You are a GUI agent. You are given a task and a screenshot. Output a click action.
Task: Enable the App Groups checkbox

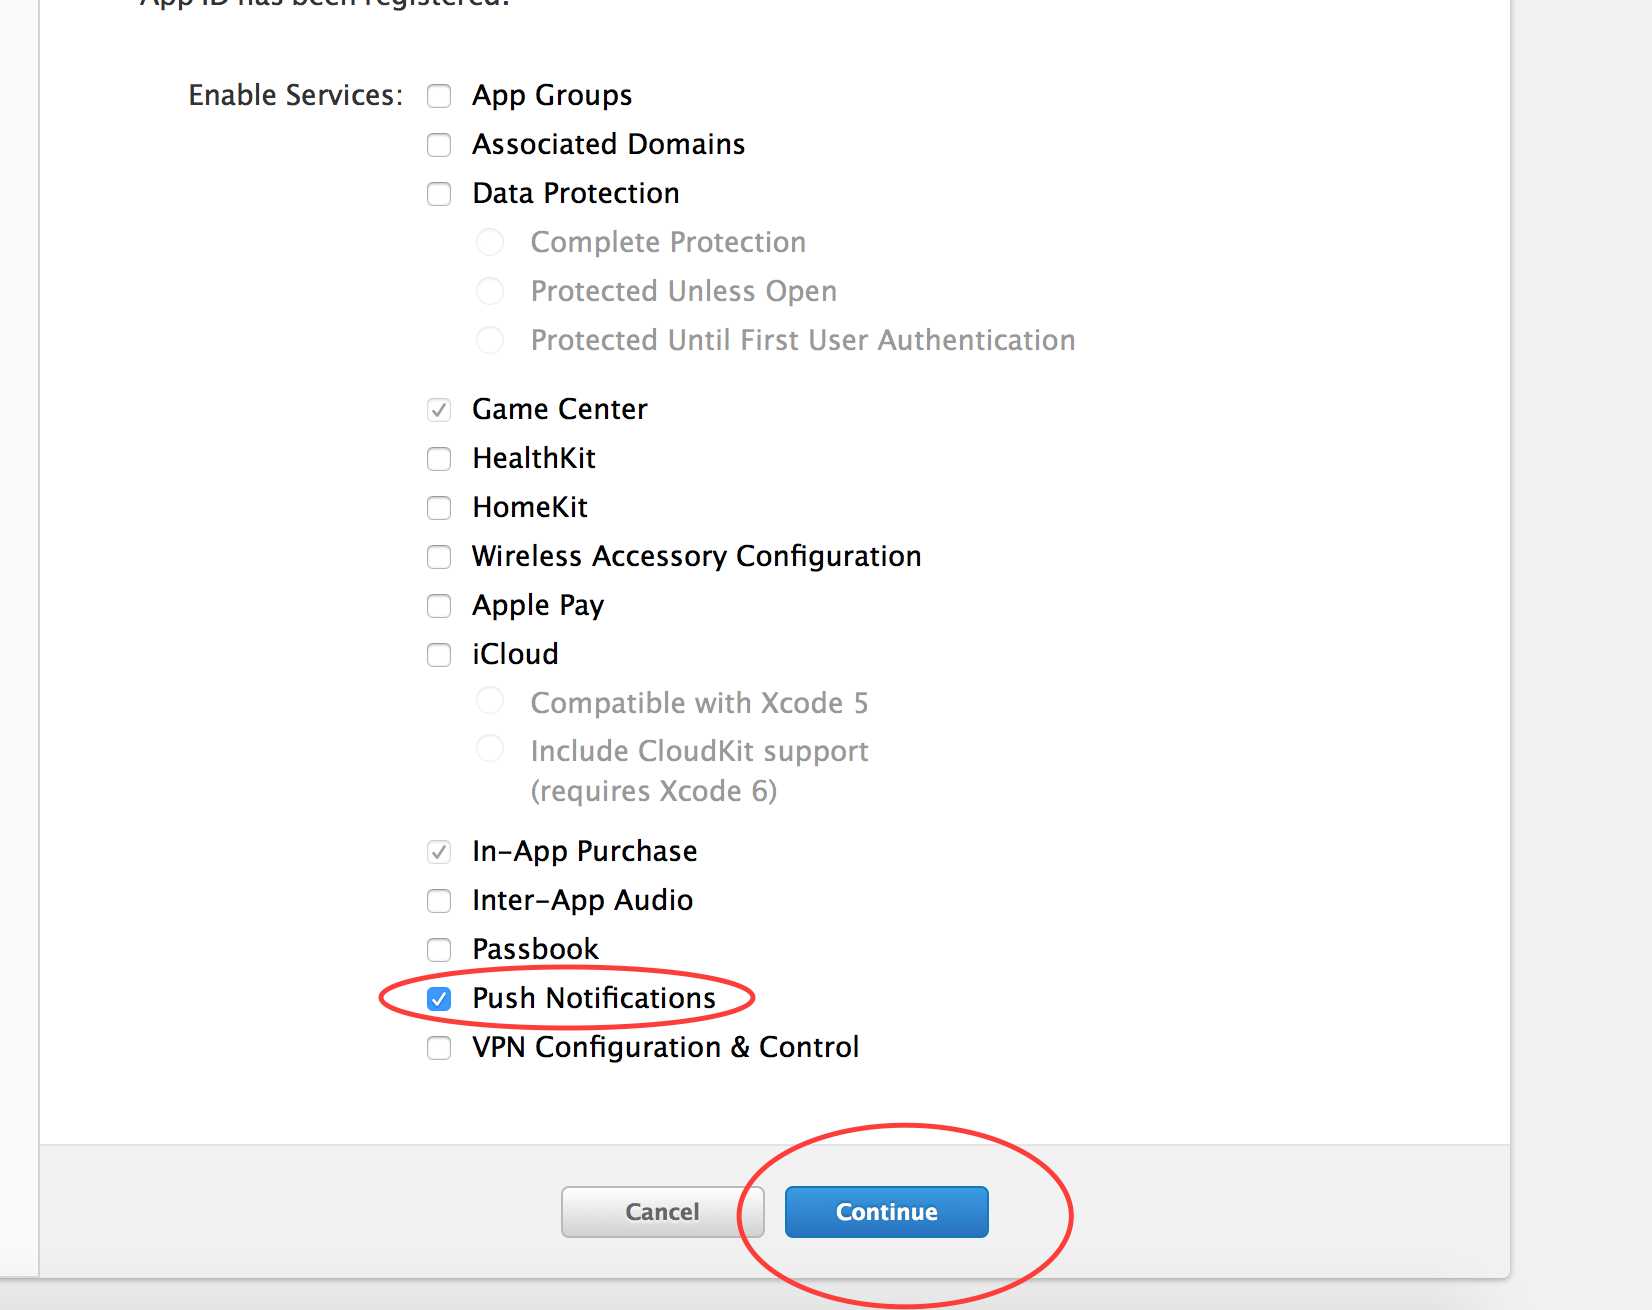tap(439, 96)
